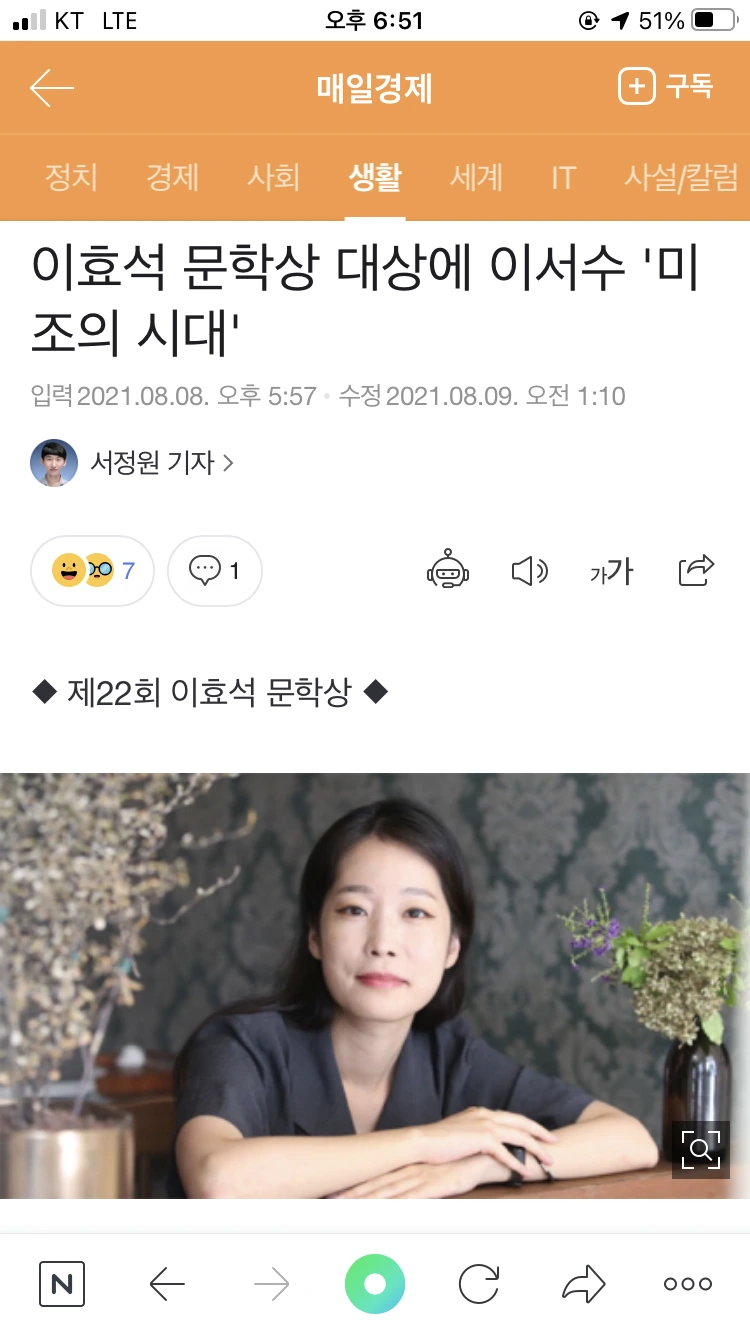Select the 세계 tab
Screen dimensions: 750x1334
tap(475, 178)
